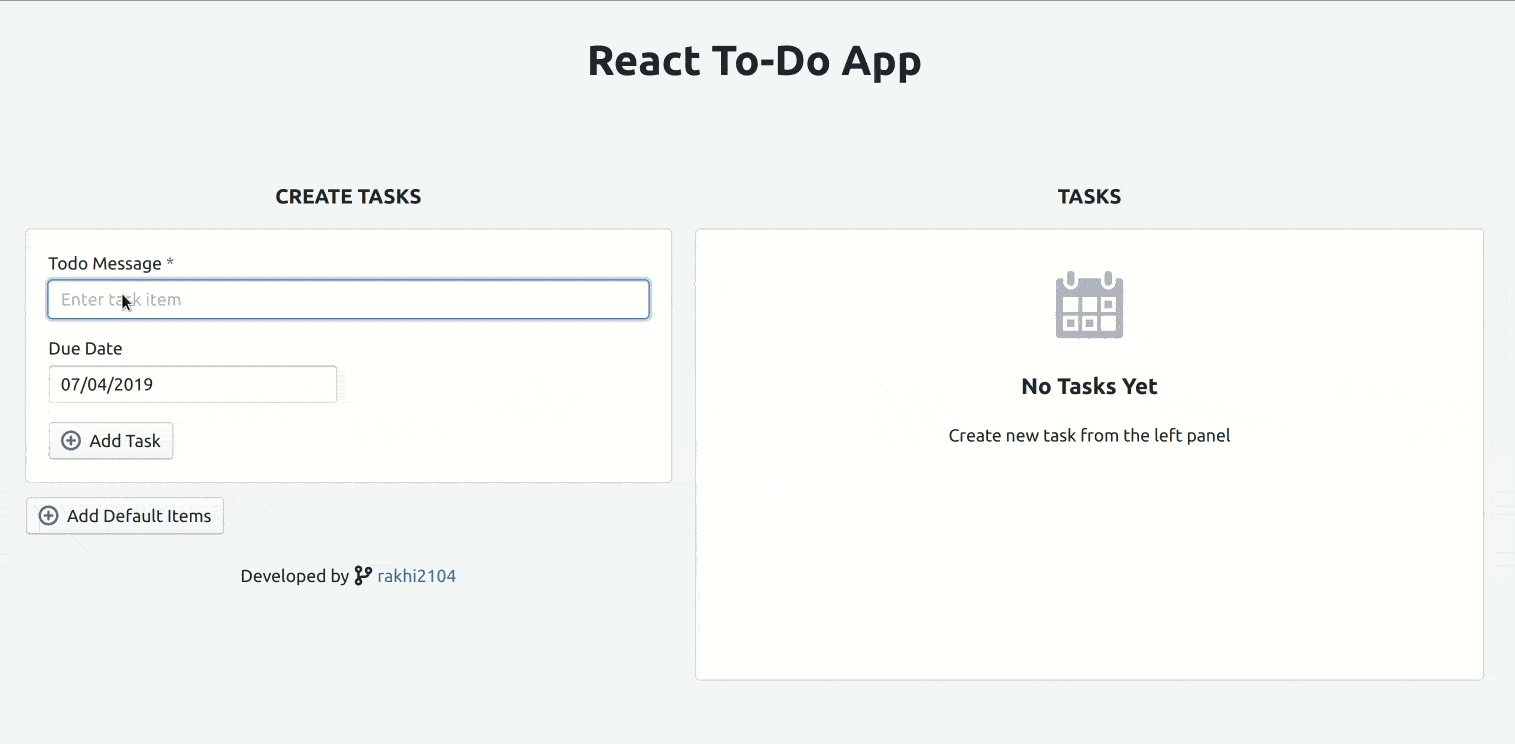Open the Due Date field showing 07/04/2019
1515x744 pixels.
tap(192, 384)
